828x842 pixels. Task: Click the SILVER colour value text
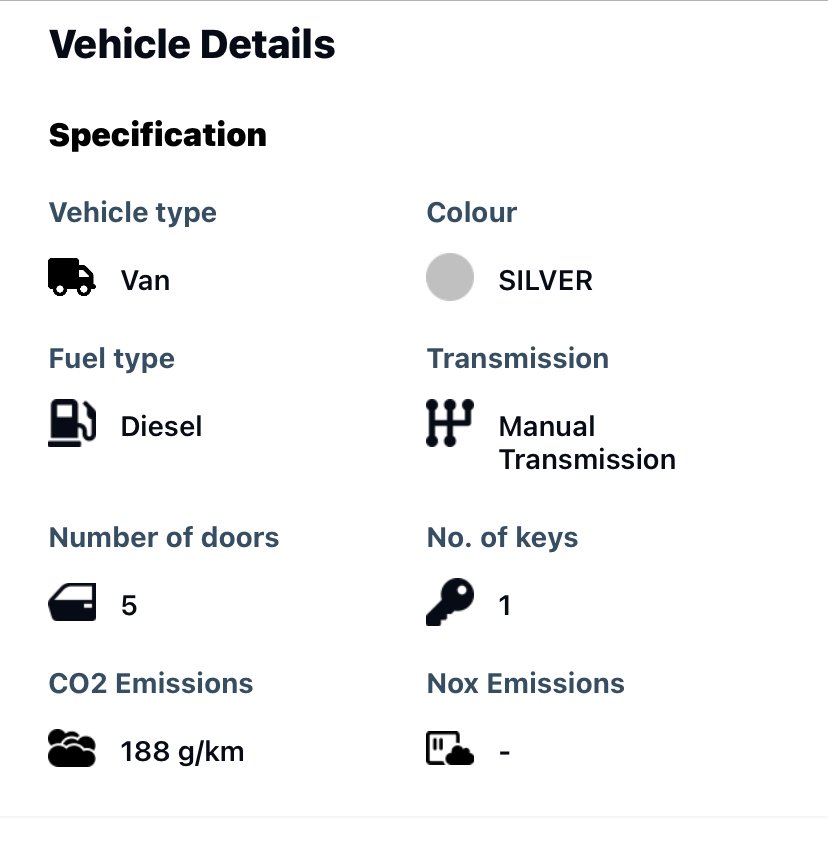(546, 281)
